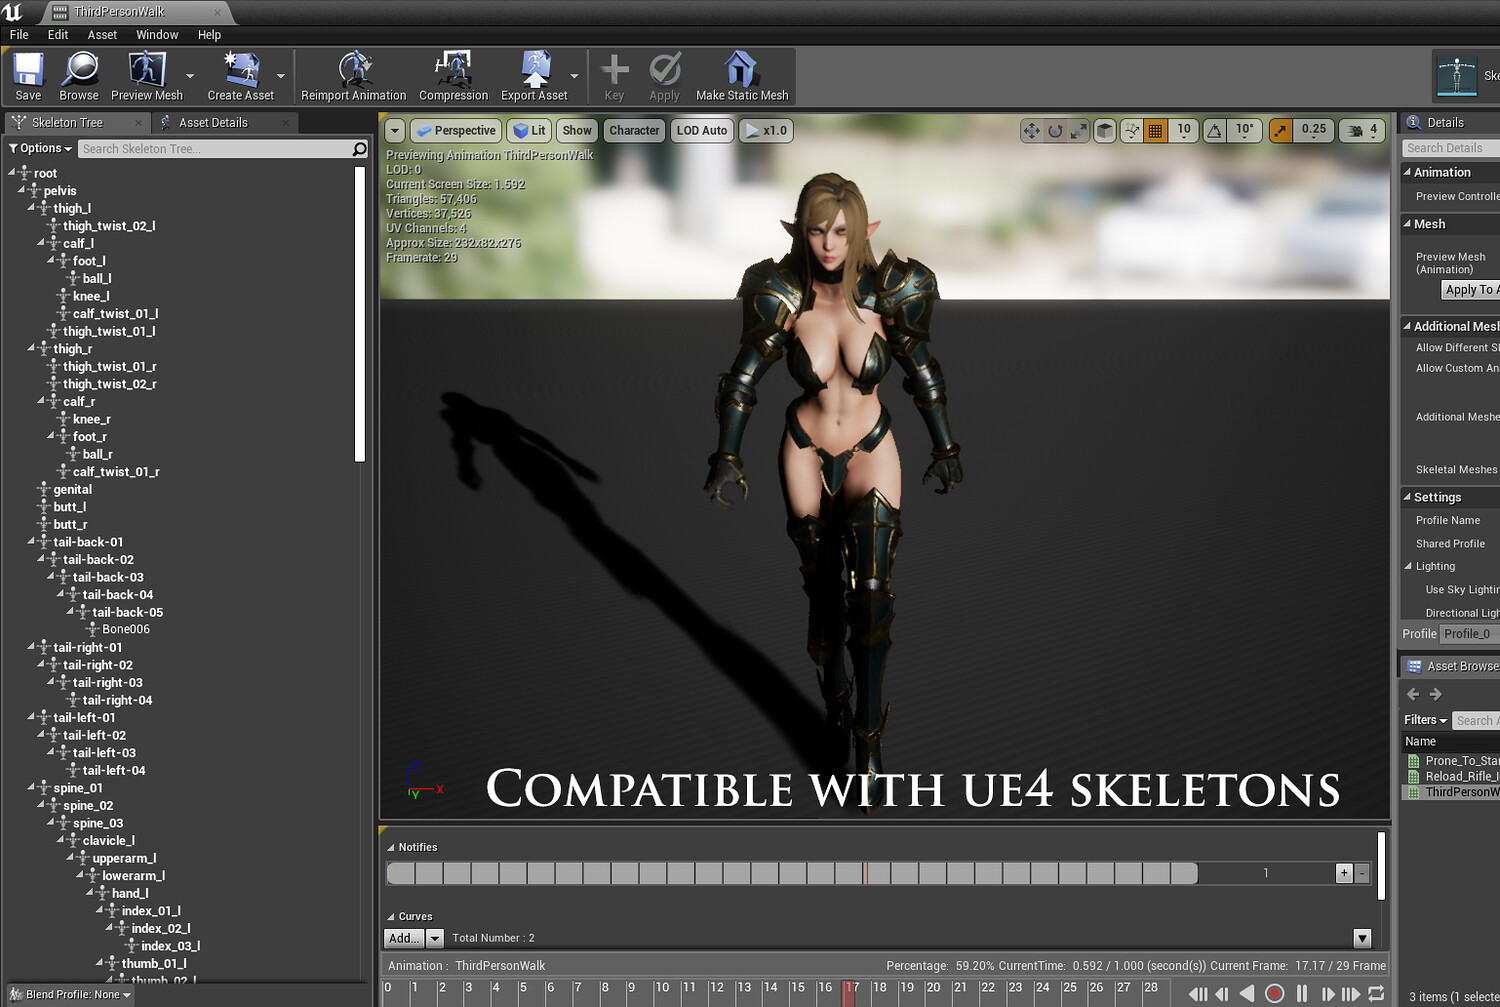Collapse the spine_01 bone node
This screenshot has height=1007, width=1500.
coord(31,787)
